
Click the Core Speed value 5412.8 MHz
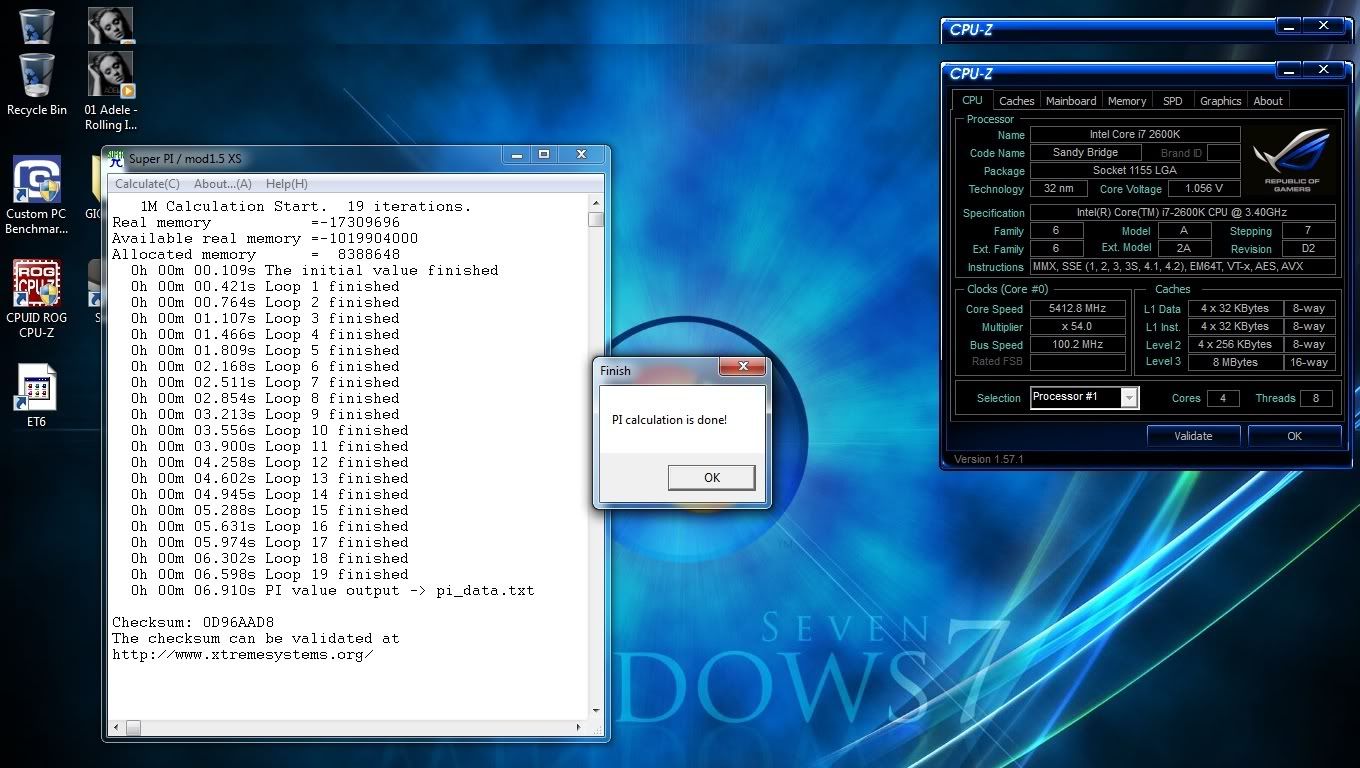[x=1076, y=309]
